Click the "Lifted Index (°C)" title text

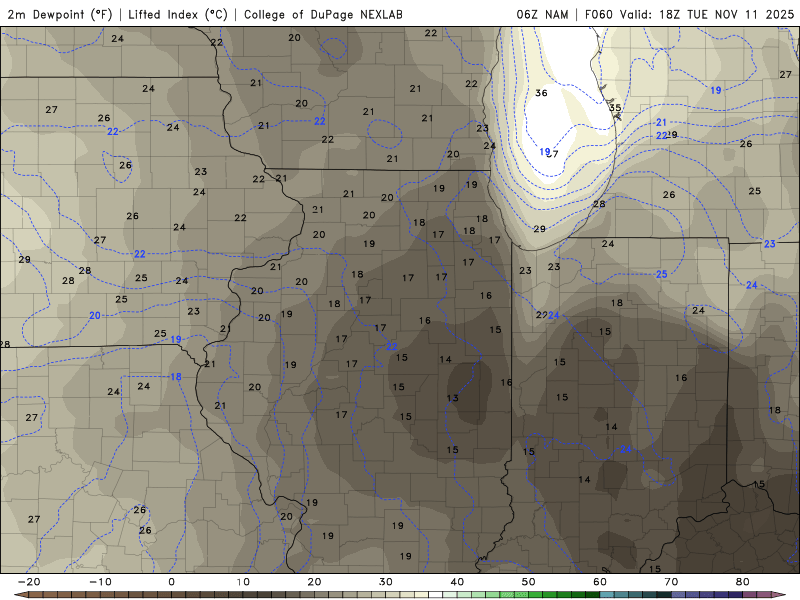tap(178, 14)
